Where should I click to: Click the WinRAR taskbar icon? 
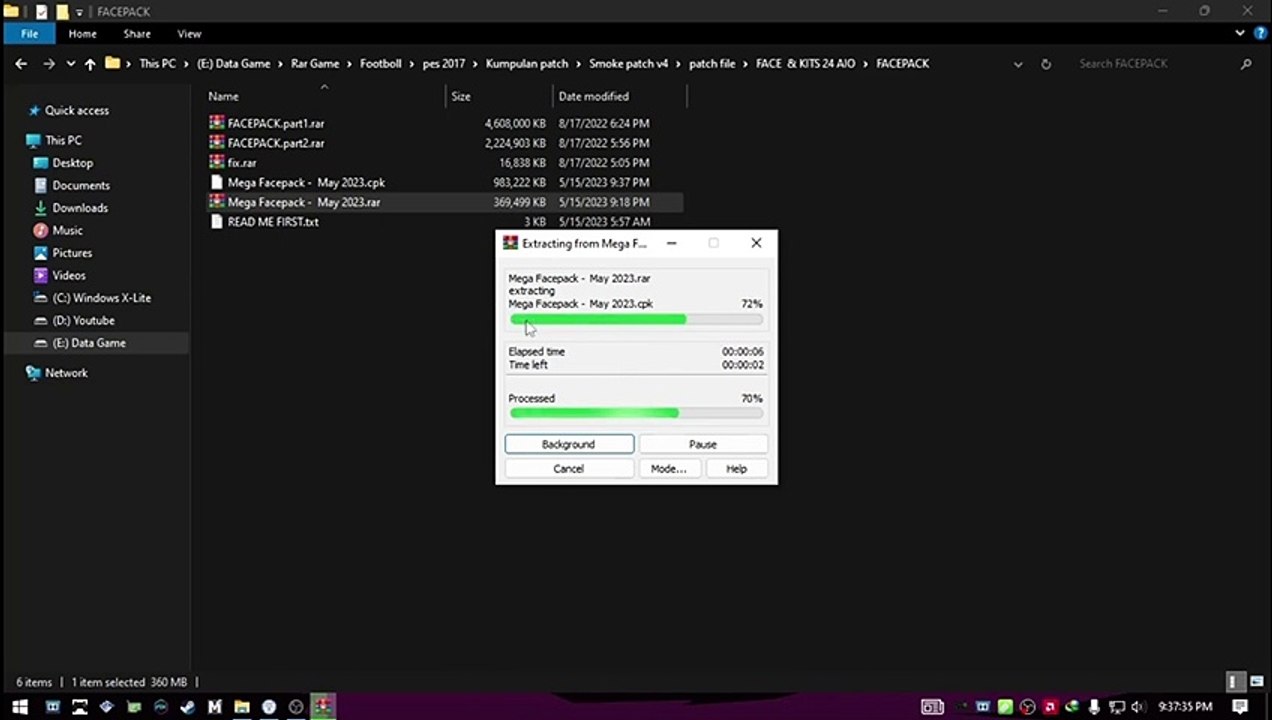[x=322, y=707]
